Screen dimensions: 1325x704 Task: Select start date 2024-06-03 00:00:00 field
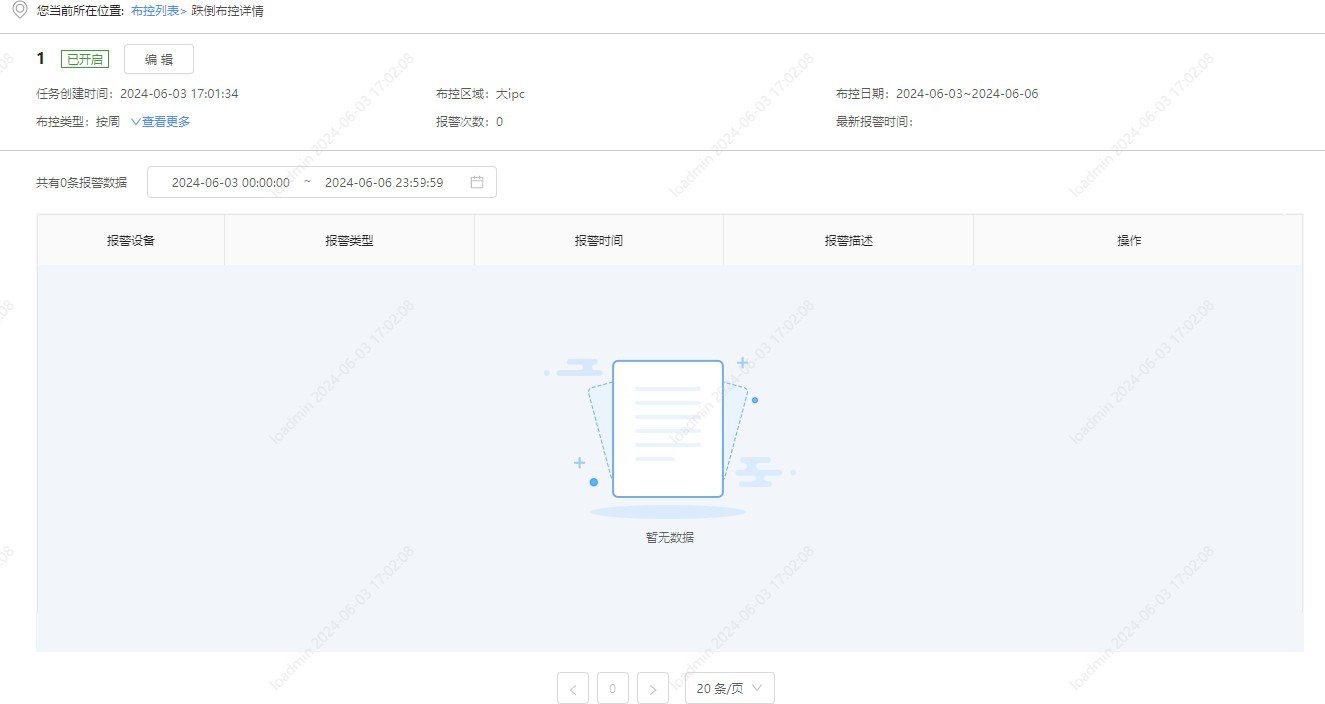pos(231,183)
